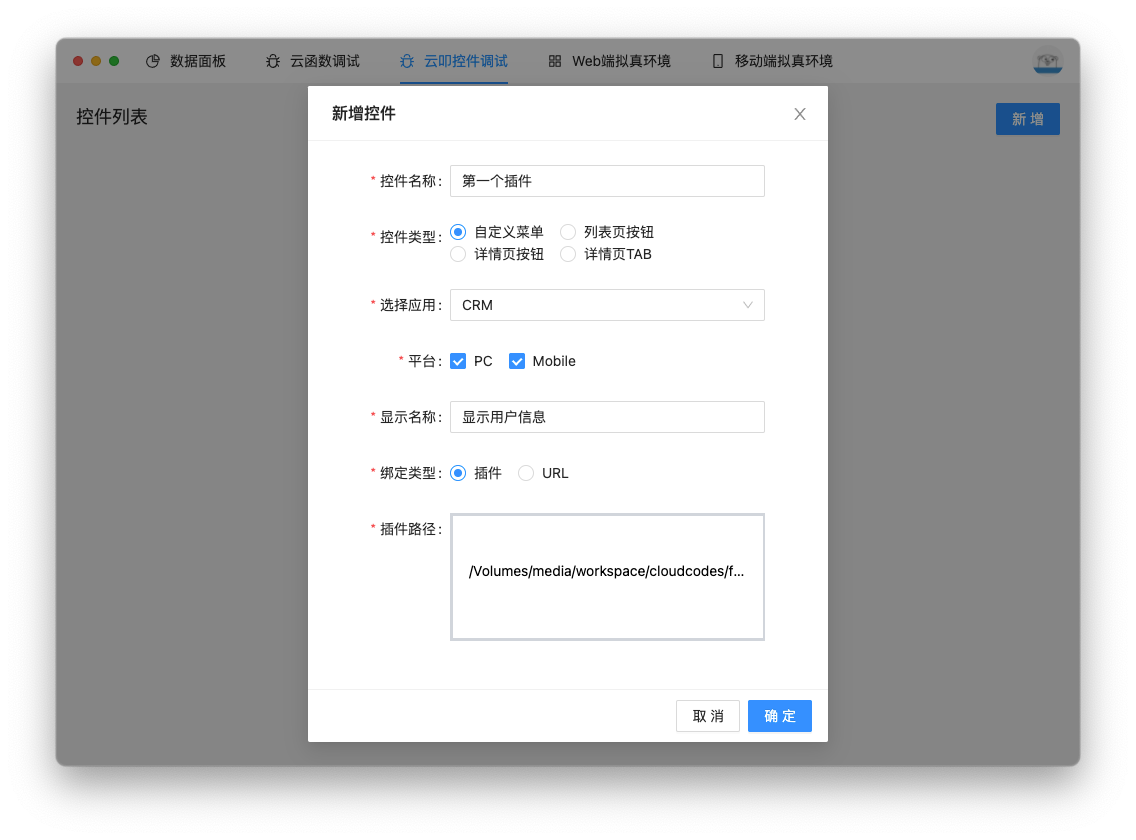
Task: Click the 取消 button
Action: click(x=708, y=716)
